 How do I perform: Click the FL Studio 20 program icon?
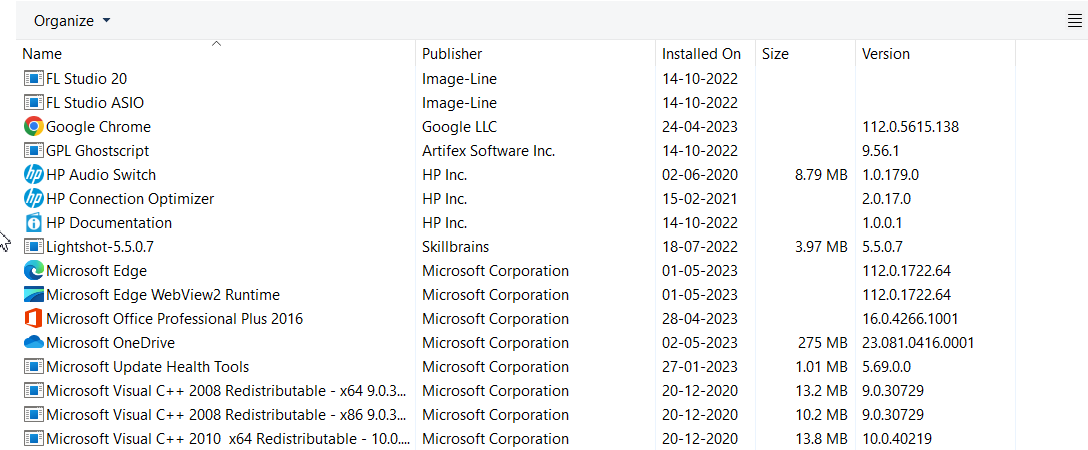[33, 79]
